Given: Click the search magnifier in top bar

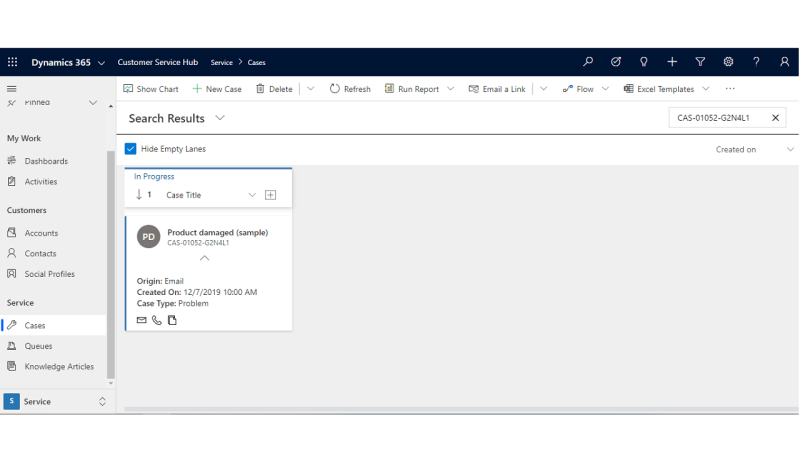Looking at the screenshot, I should 588,62.
